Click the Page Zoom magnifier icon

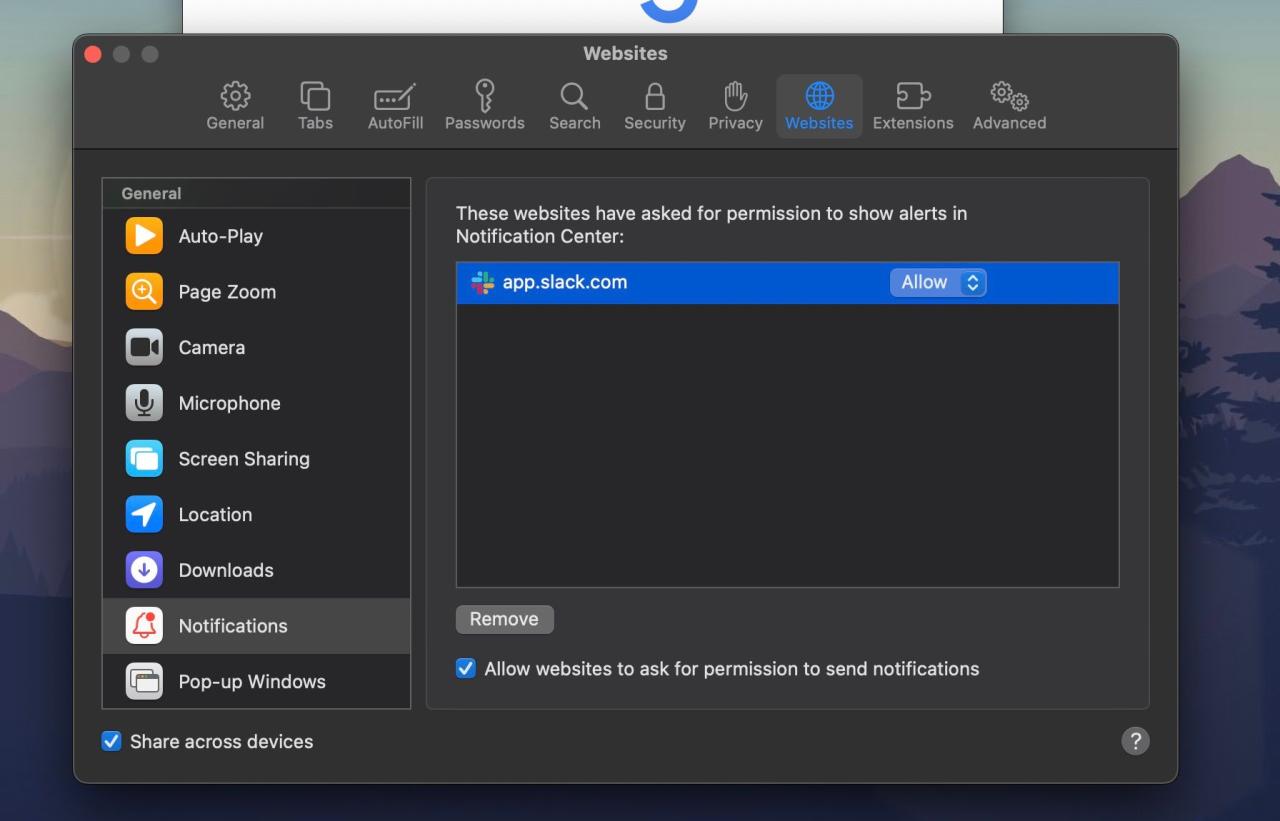tap(144, 292)
